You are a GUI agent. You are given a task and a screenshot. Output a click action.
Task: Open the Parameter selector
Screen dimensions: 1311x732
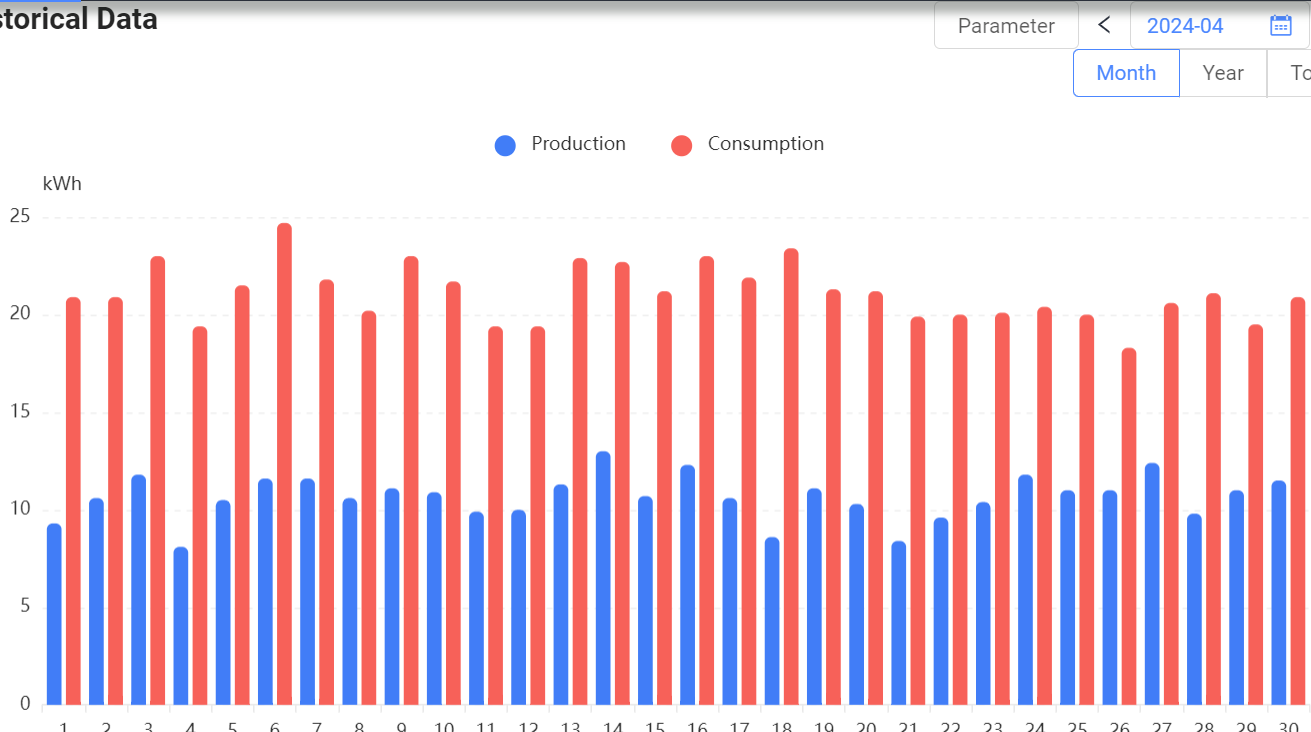(1006, 26)
